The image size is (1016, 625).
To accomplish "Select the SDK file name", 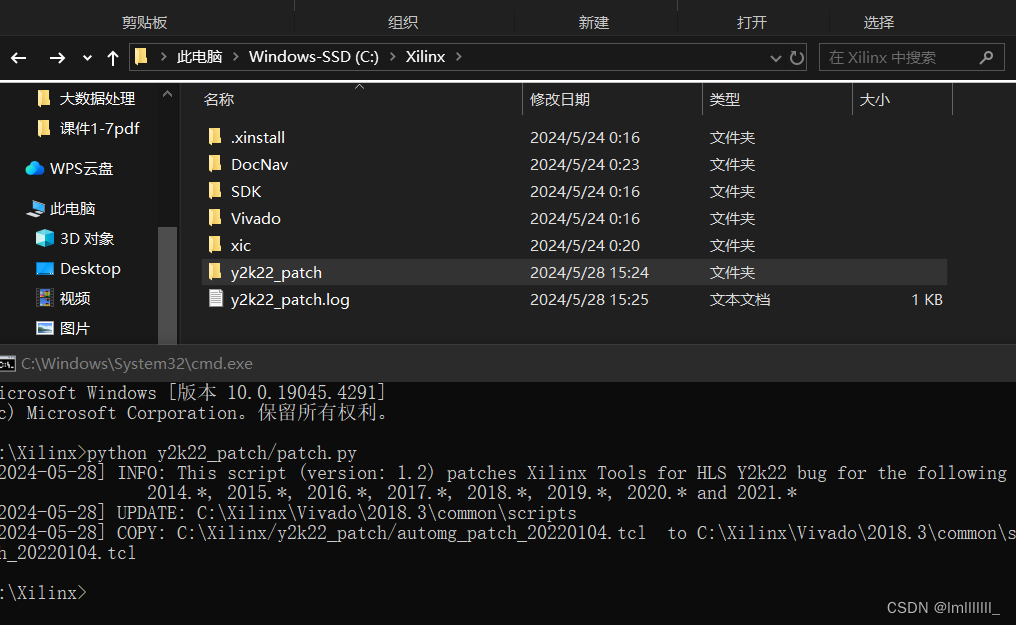I will click(x=246, y=192).
